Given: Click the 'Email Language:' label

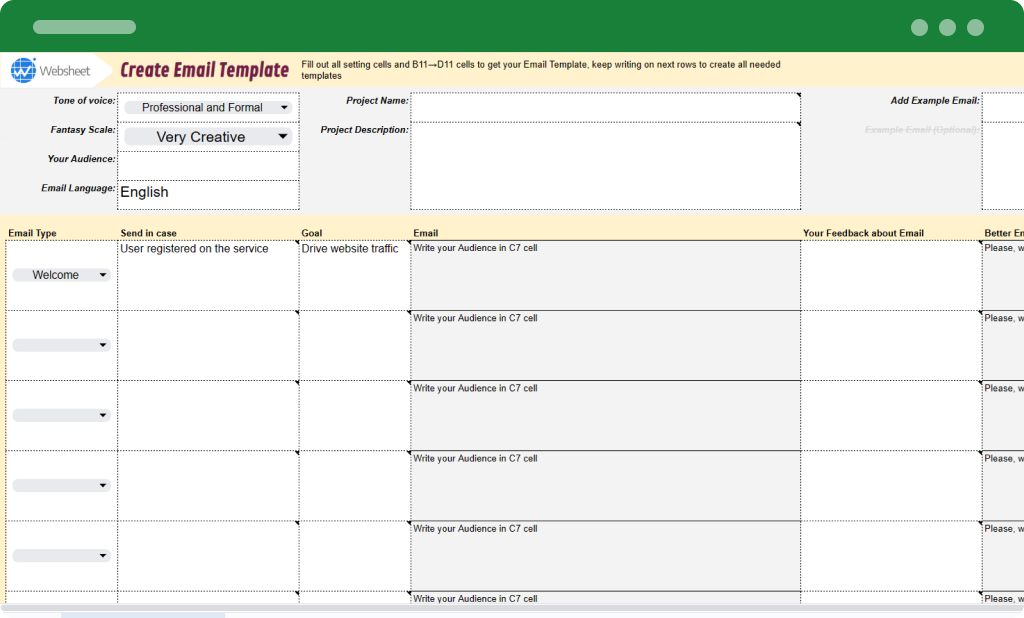Looking at the screenshot, I should tap(78, 188).
